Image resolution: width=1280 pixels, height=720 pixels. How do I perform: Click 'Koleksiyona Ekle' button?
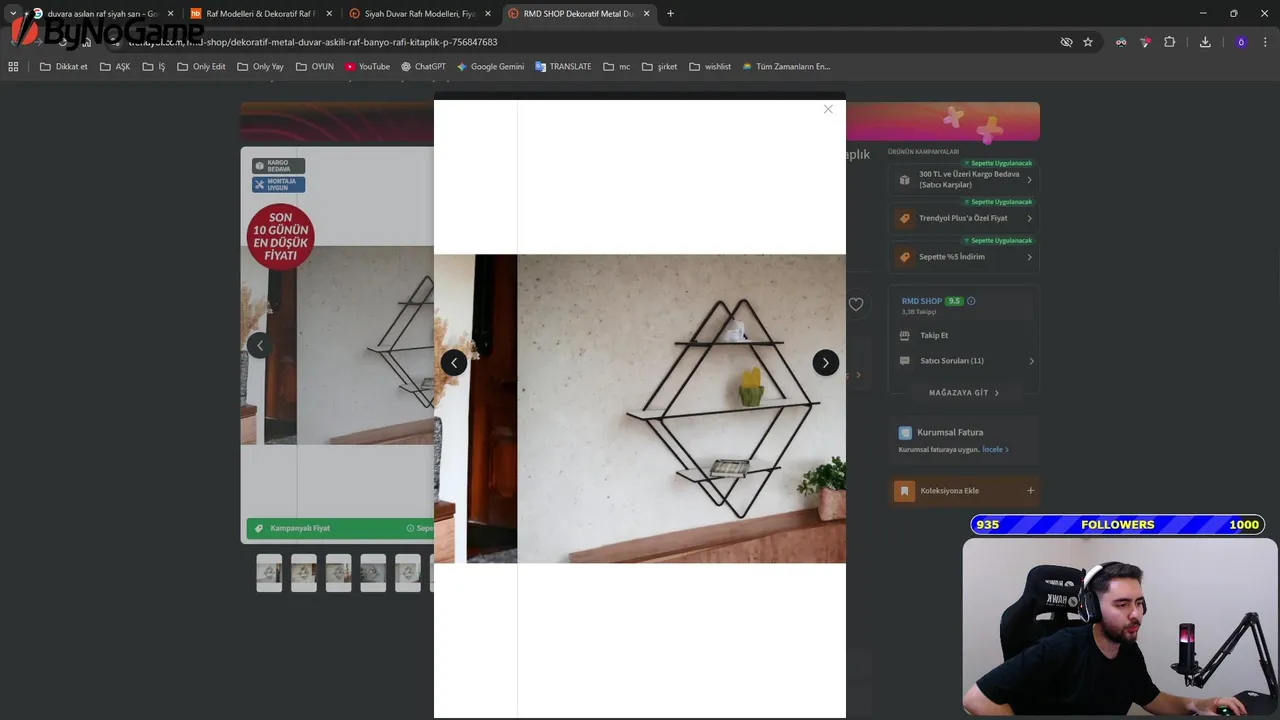pyautogui.click(x=964, y=491)
